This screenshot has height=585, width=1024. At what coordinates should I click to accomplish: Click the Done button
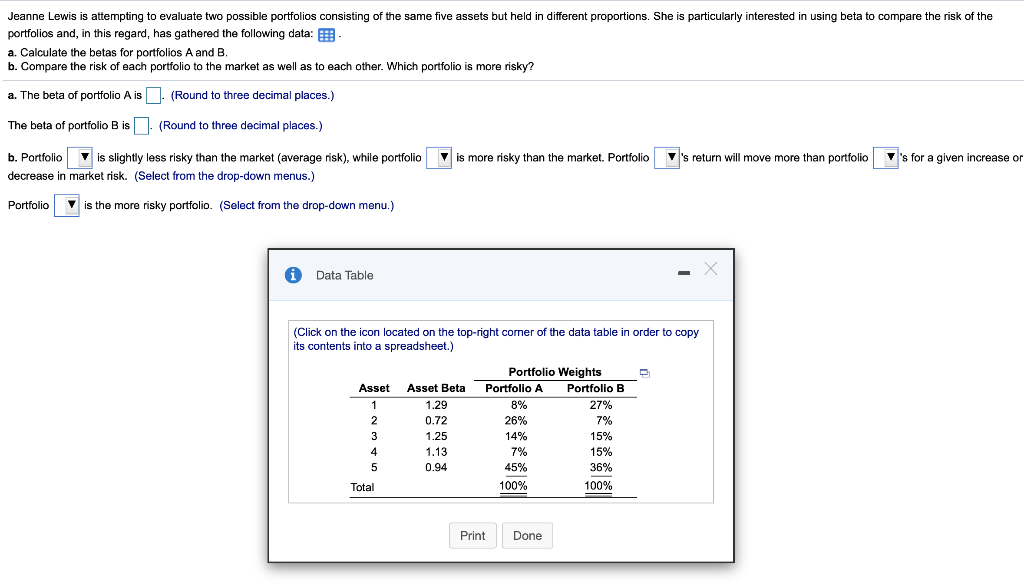coord(527,535)
